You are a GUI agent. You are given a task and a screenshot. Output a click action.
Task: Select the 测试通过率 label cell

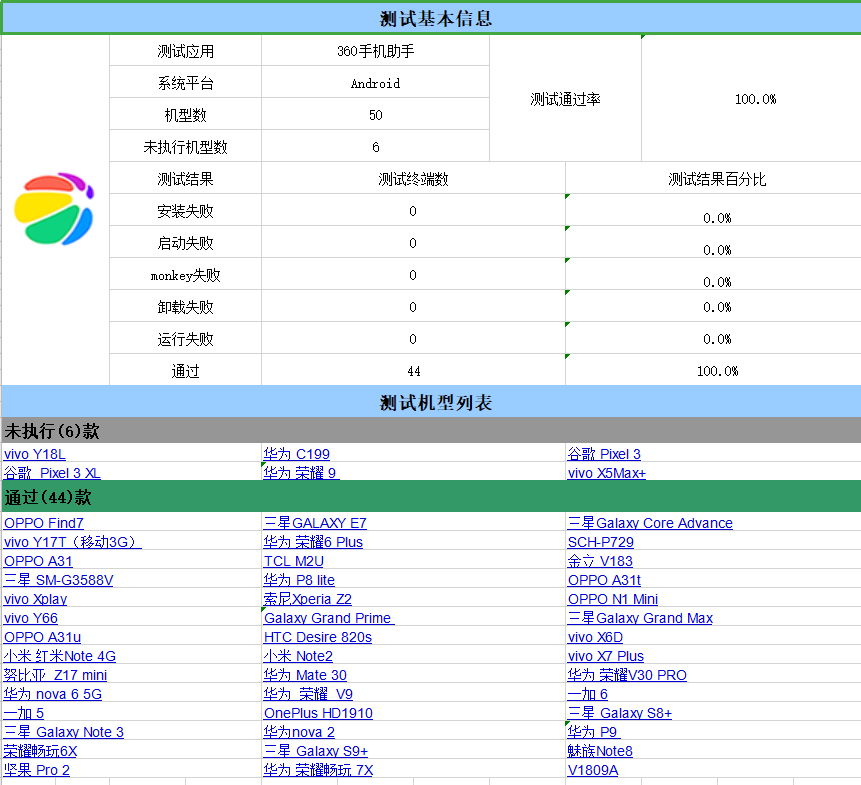pyautogui.click(x=566, y=99)
